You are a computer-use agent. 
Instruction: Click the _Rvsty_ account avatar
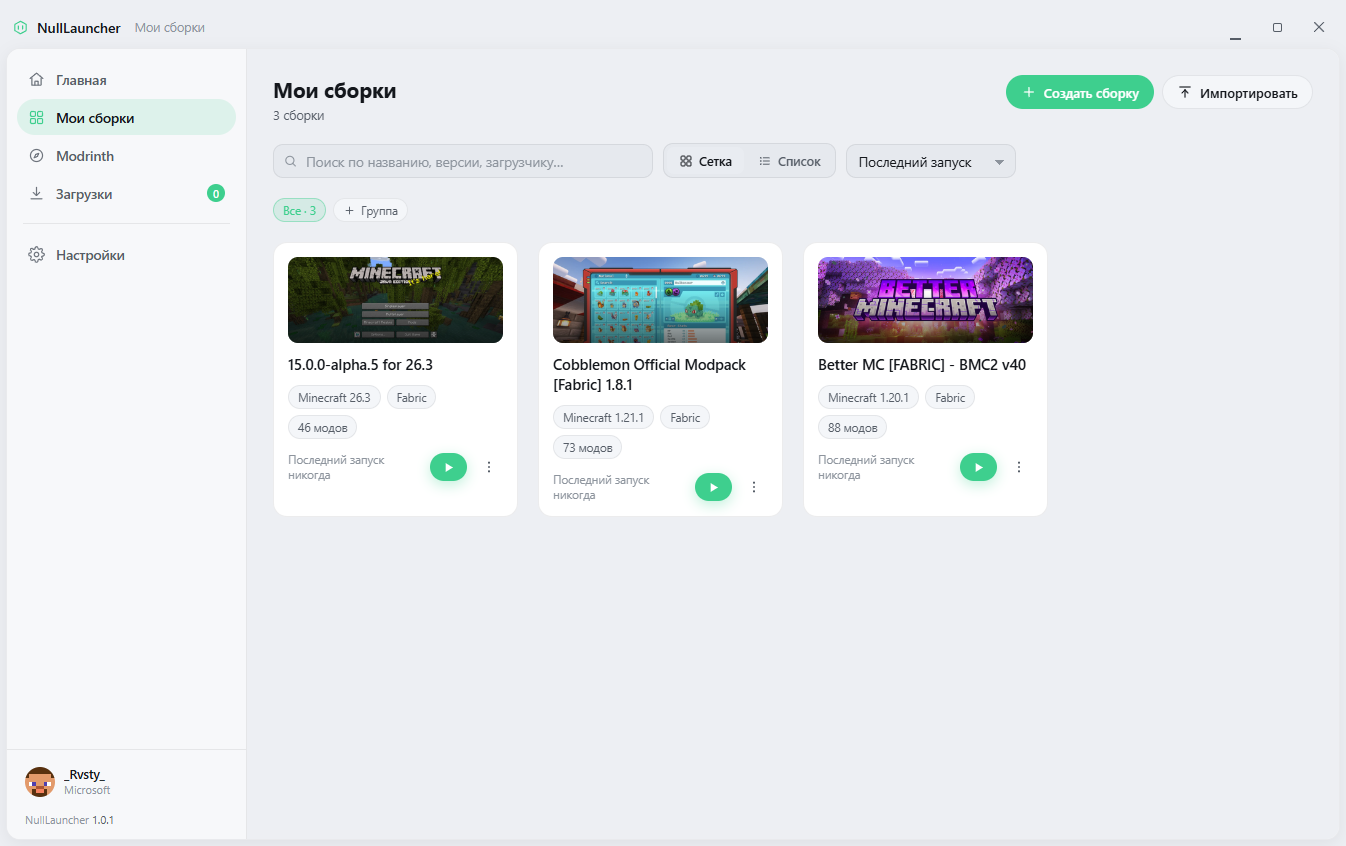[40, 782]
